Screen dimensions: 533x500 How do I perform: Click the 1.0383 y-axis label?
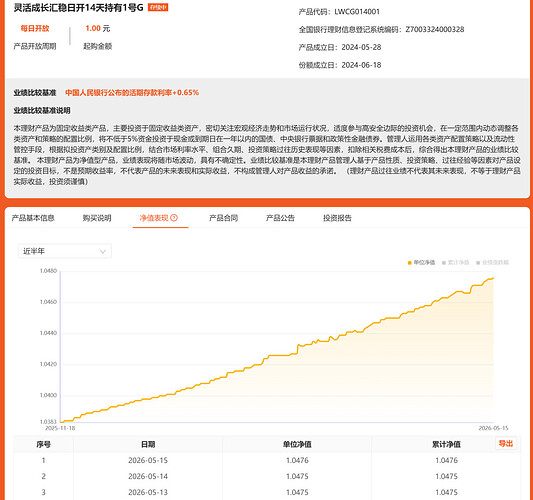click(x=48, y=422)
